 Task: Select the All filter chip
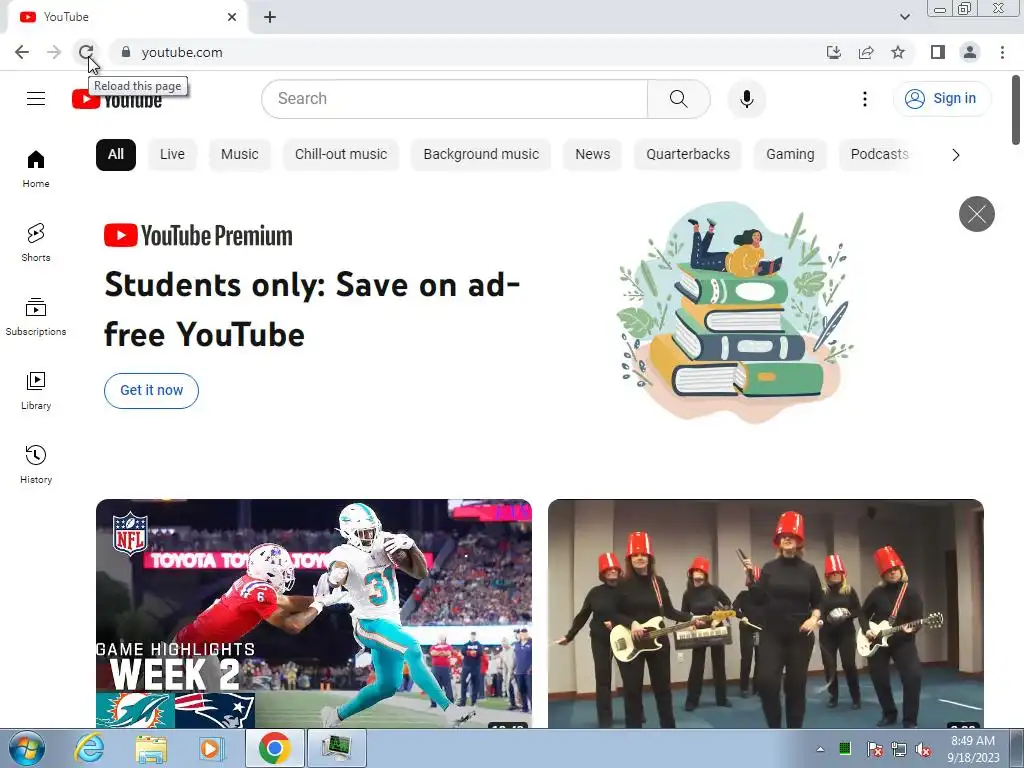click(x=116, y=155)
